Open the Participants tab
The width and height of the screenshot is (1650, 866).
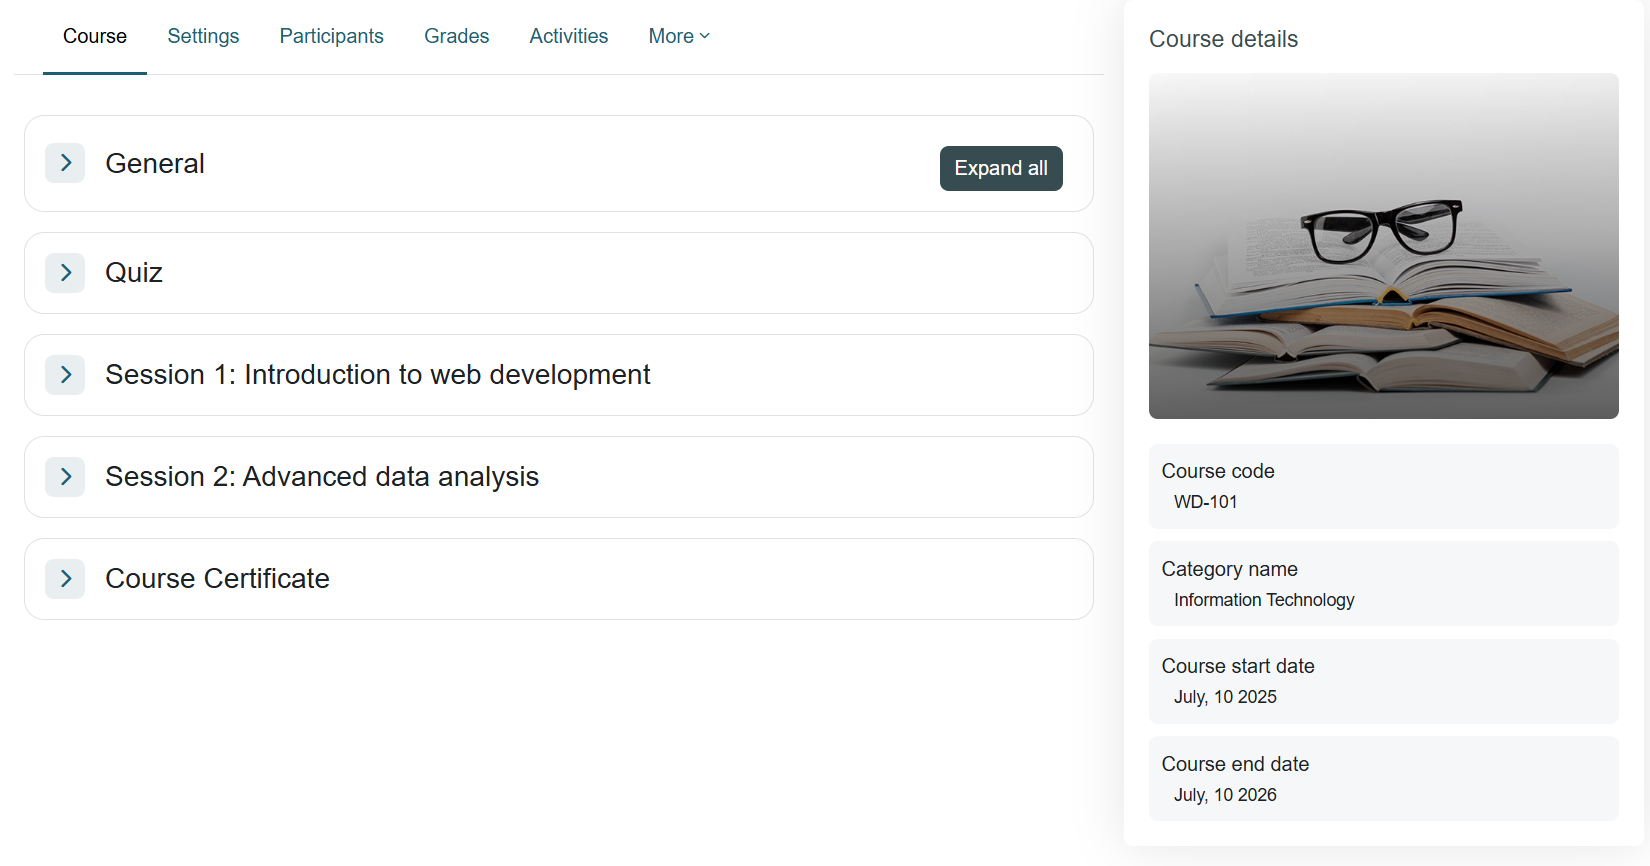coord(331,36)
